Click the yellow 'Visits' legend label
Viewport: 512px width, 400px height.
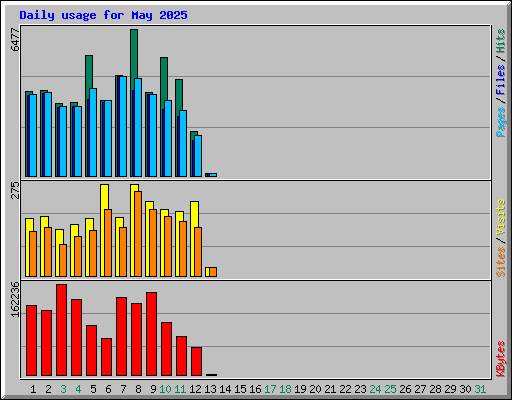click(x=501, y=217)
